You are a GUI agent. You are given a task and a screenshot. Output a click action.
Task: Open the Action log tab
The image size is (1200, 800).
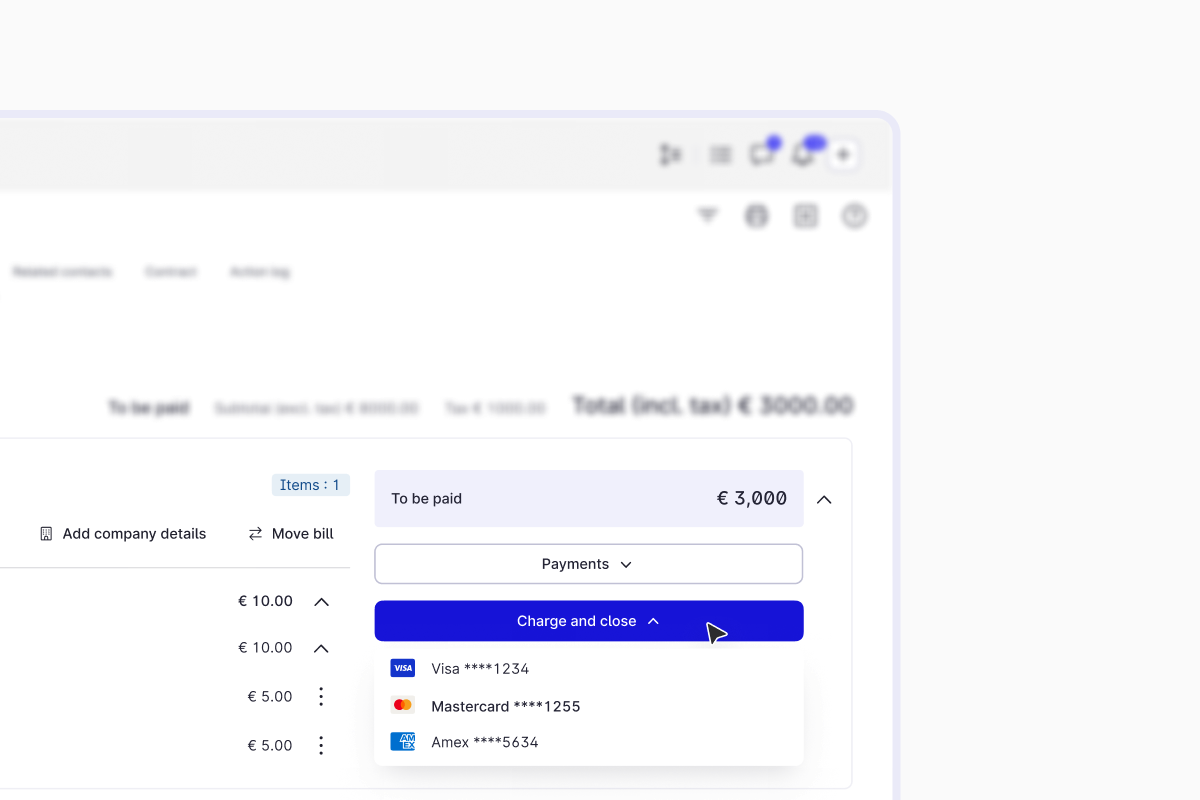[x=260, y=272]
